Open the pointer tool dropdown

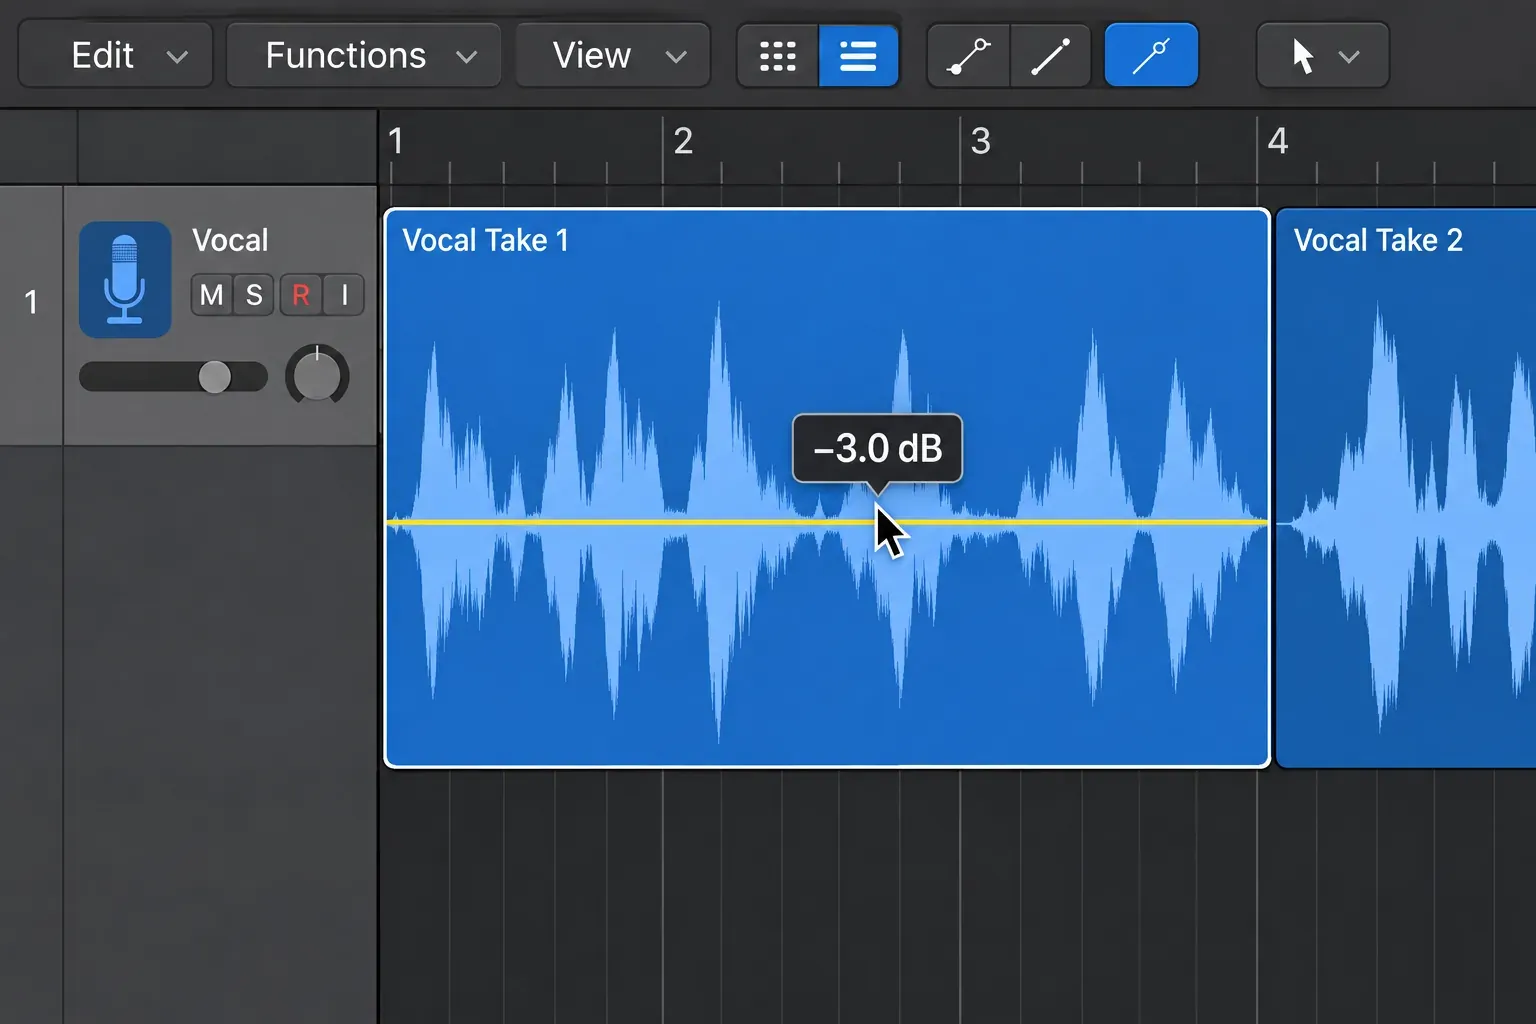coord(1322,55)
